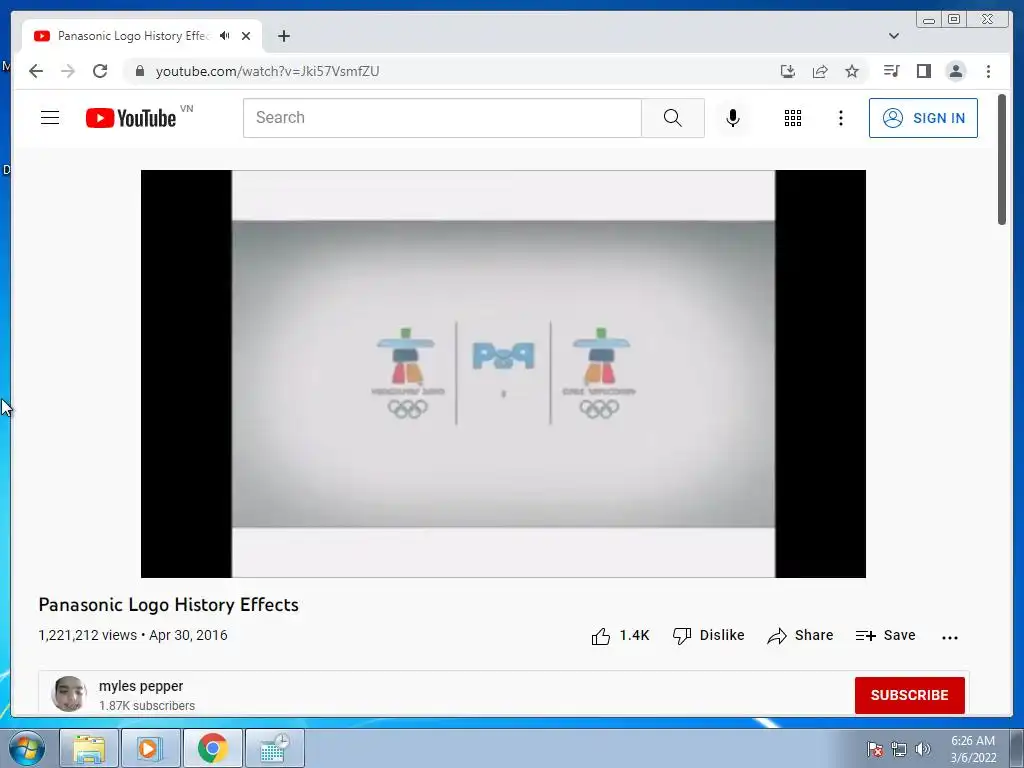Open more actions ellipsis below video

pos(950,637)
